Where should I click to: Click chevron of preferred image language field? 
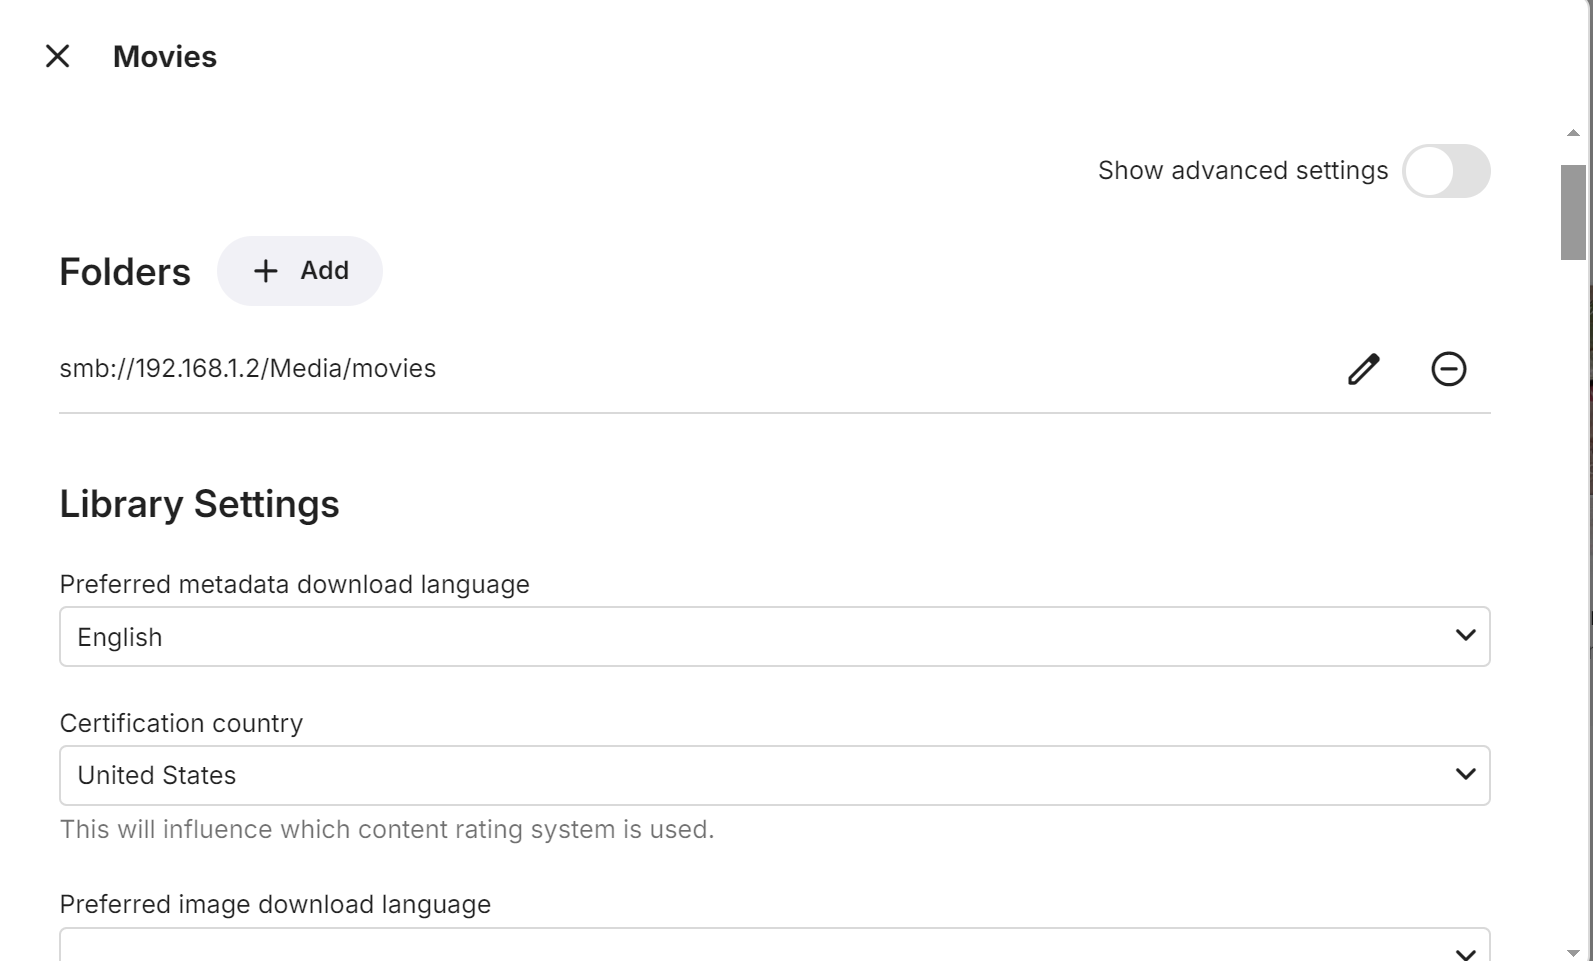click(1465, 952)
